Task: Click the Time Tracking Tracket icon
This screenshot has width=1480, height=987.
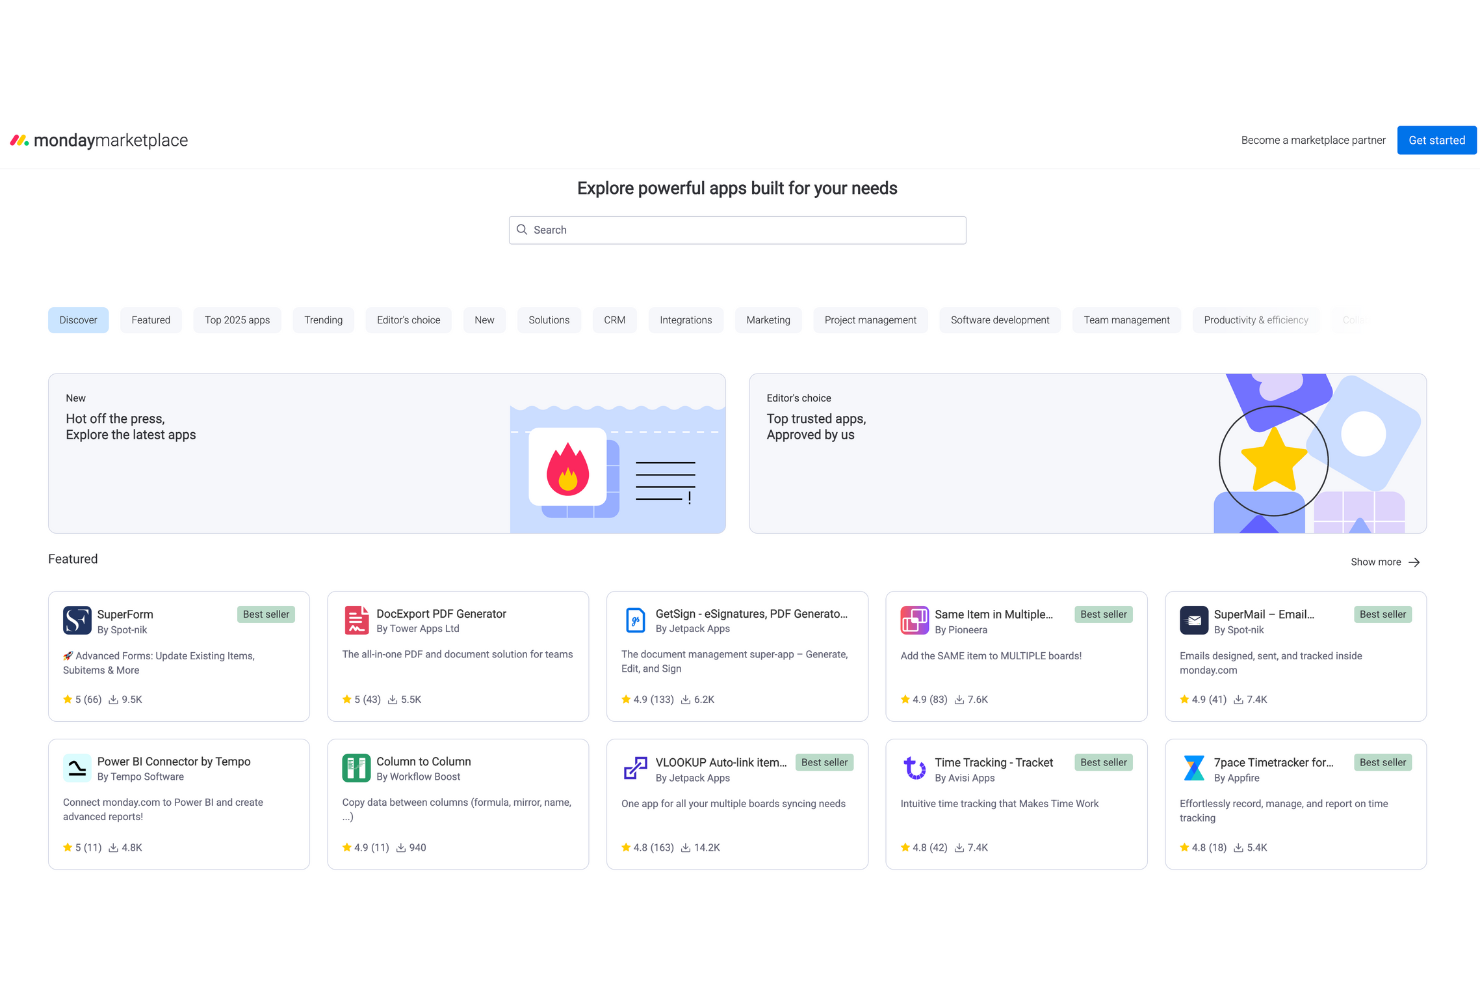Action: (x=914, y=768)
